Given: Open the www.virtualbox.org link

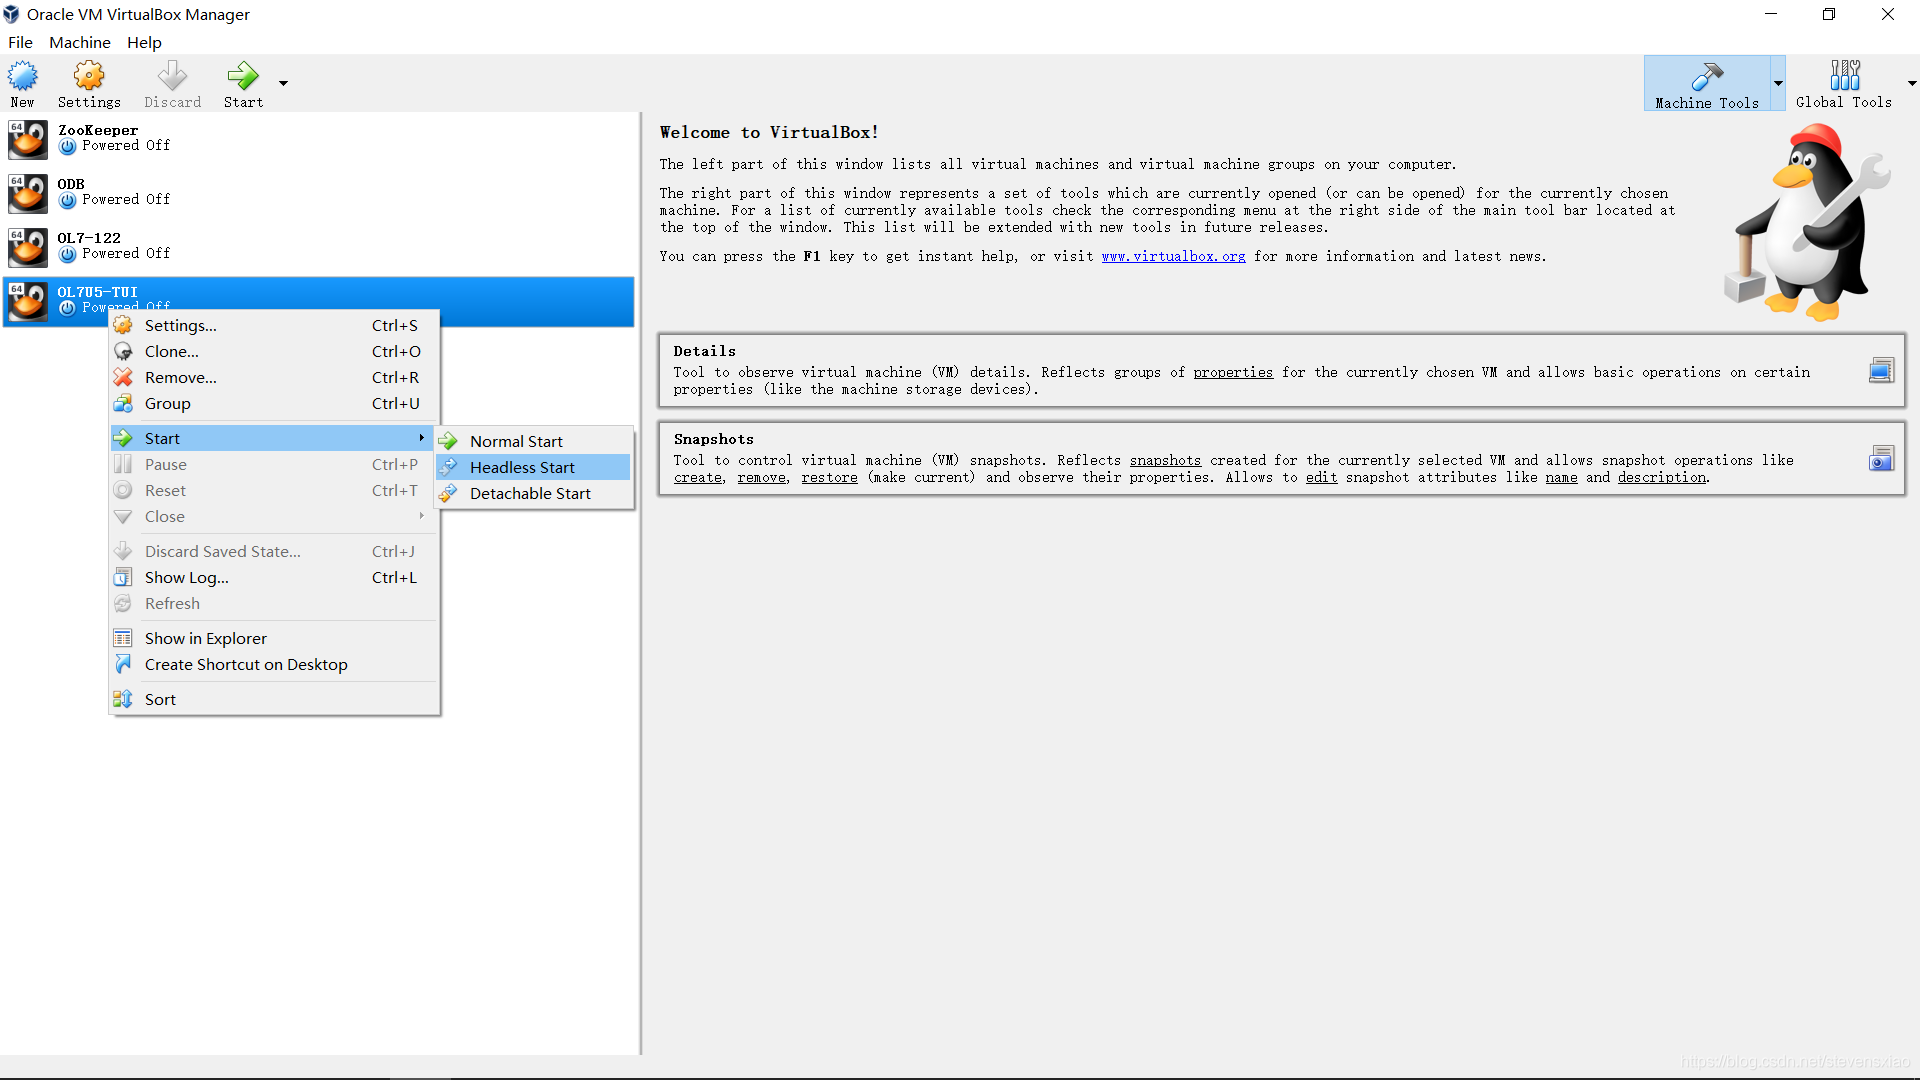Looking at the screenshot, I should point(1173,257).
